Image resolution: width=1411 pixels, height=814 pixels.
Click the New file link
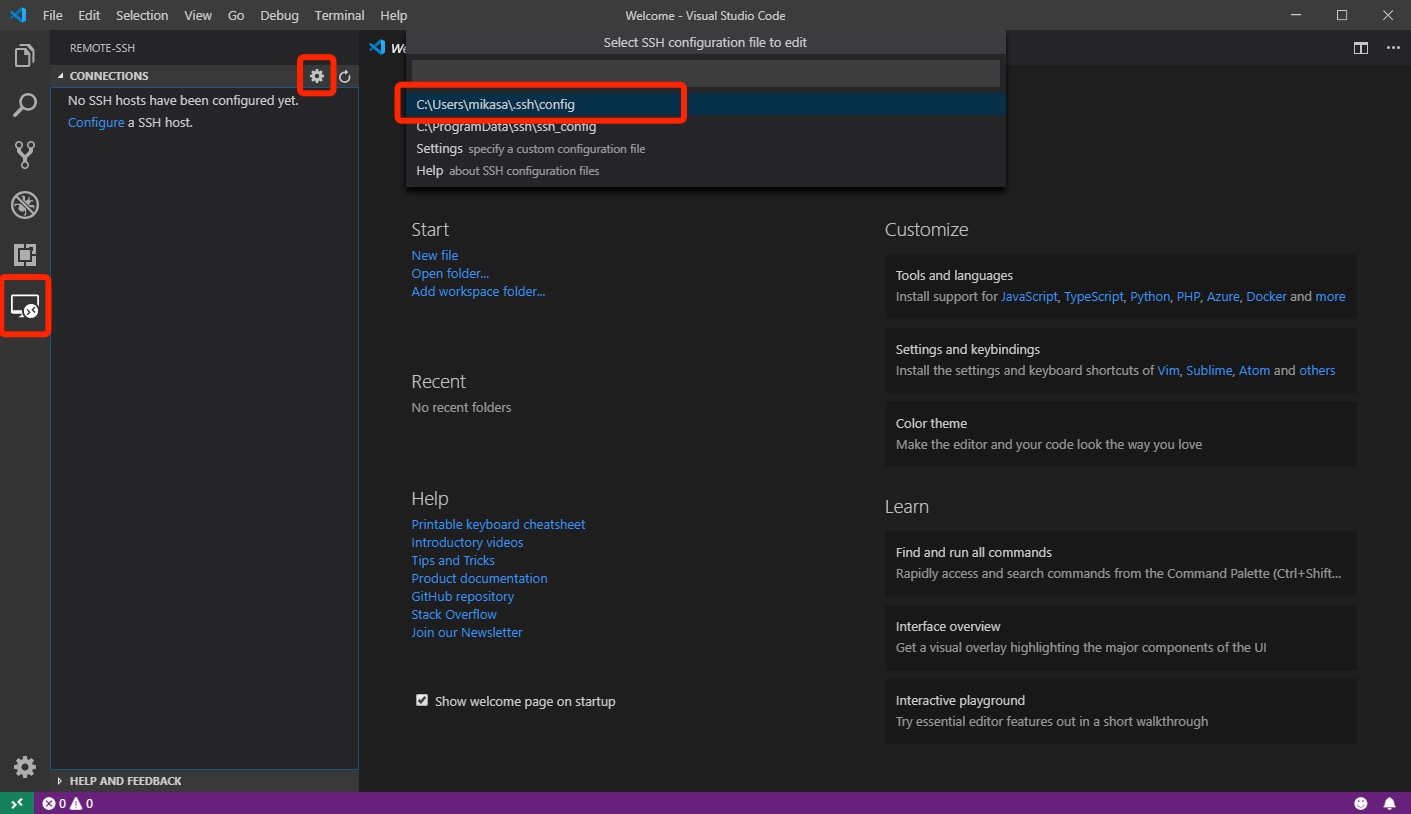point(435,256)
